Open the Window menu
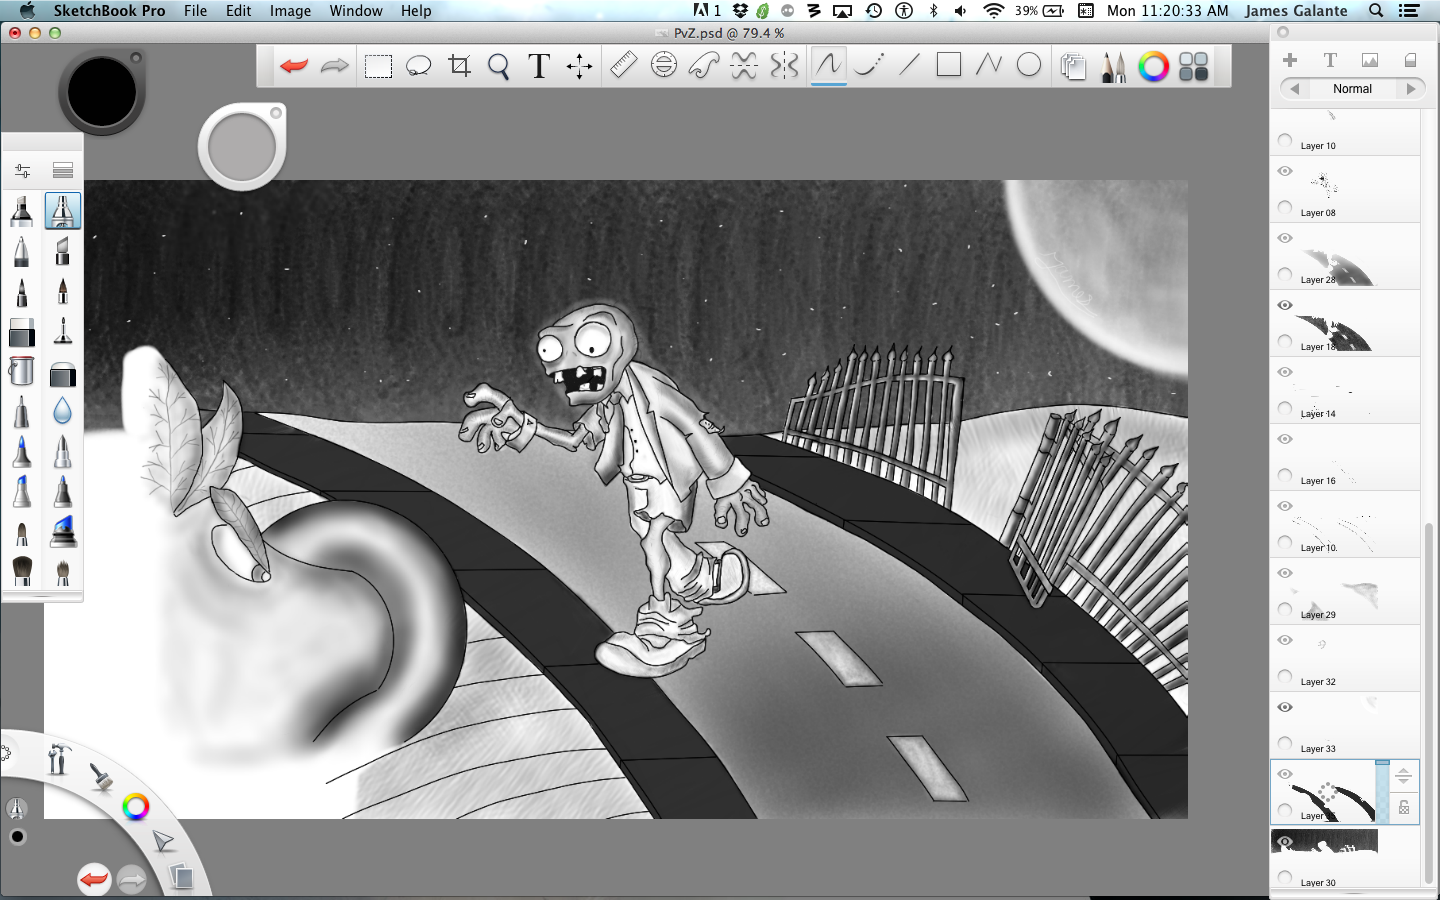This screenshot has height=900, width=1440. coord(356,11)
